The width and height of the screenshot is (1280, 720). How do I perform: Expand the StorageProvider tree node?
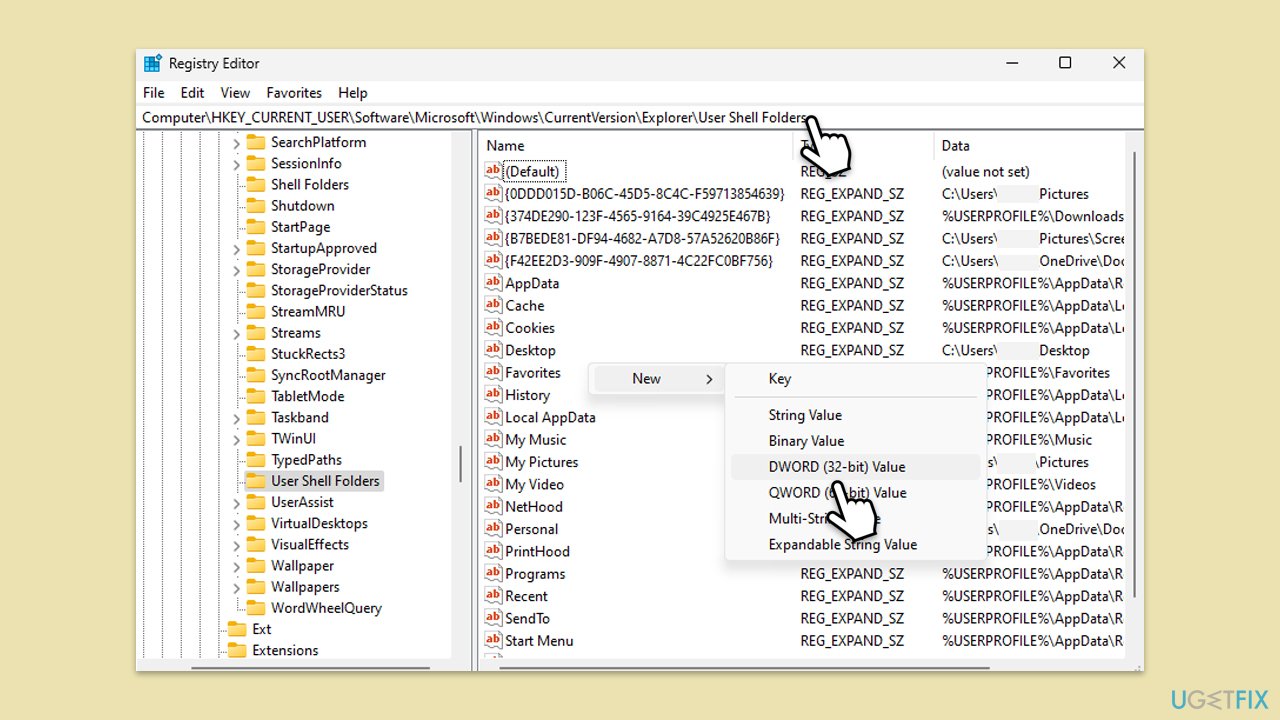(x=237, y=269)
